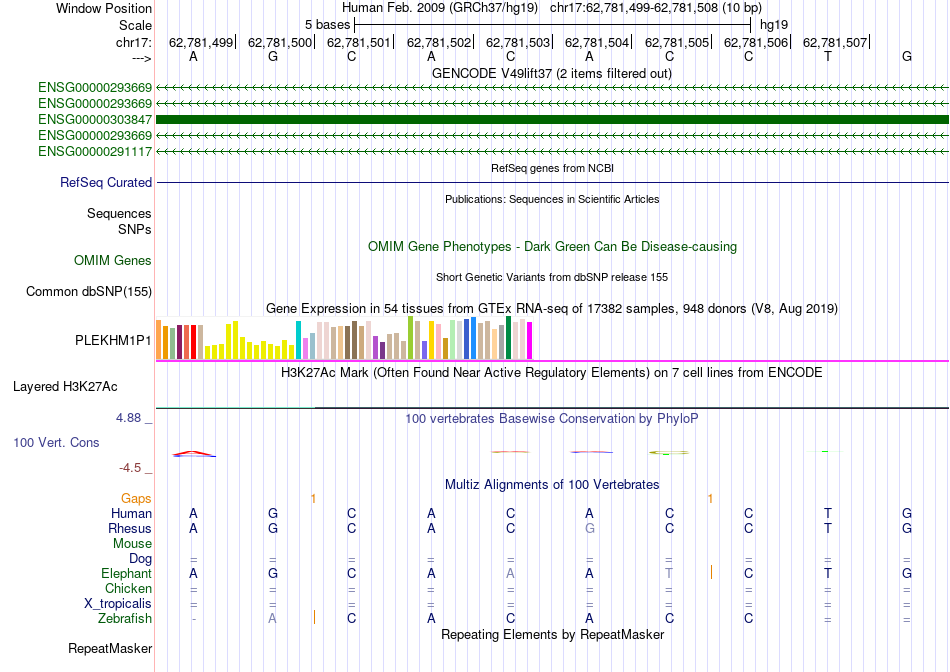Click the 5 bases scale bar
Screen dimensions: 950x672
point(553,25)
